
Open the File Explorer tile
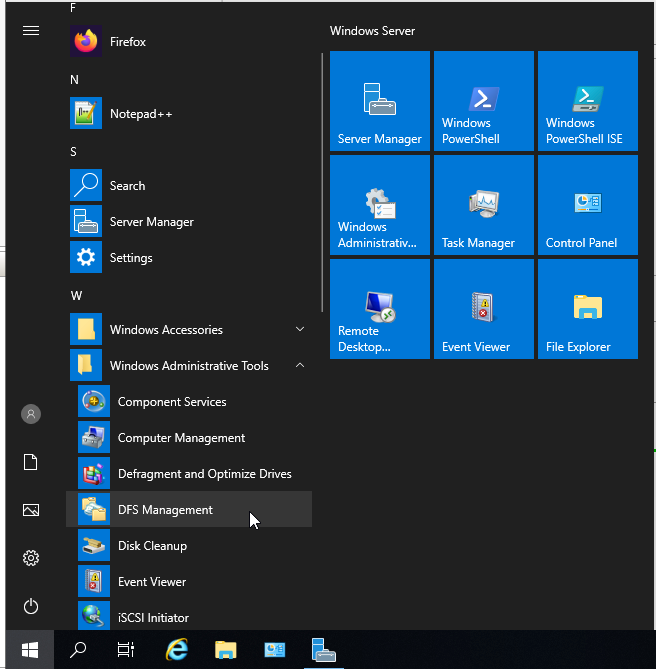coord(588,309)
